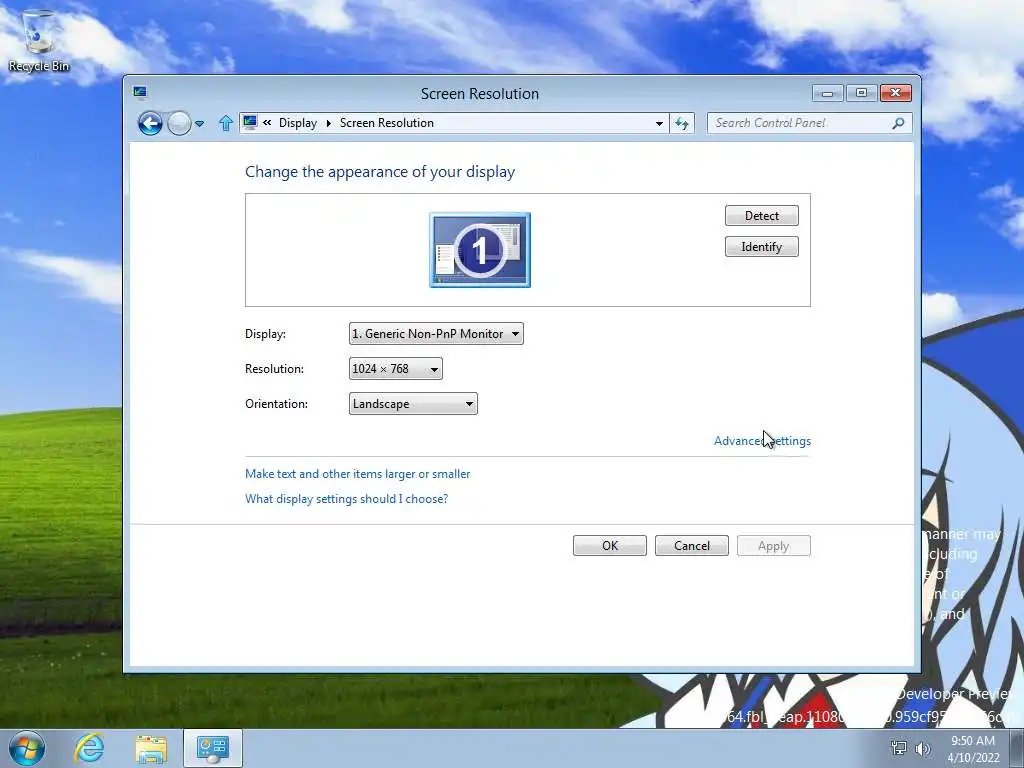This screenshot has height=768, width=1024.
Task: Close the Screen Resolution window
Action: pyautogui.click(x=895, y=93)
